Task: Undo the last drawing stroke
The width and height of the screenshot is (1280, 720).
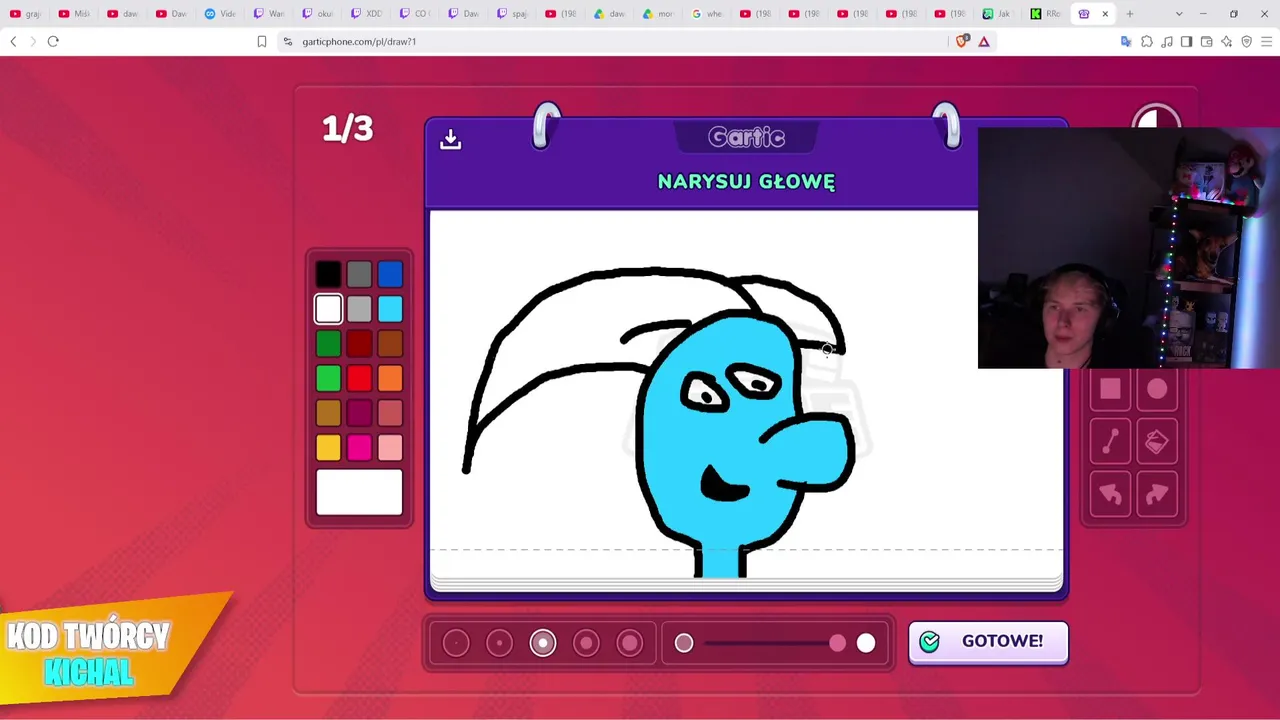Action: point(1110,494)
